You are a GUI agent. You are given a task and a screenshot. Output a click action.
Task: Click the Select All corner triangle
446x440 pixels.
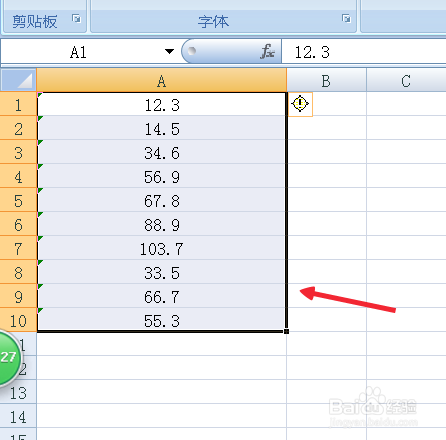pos(18,80)
